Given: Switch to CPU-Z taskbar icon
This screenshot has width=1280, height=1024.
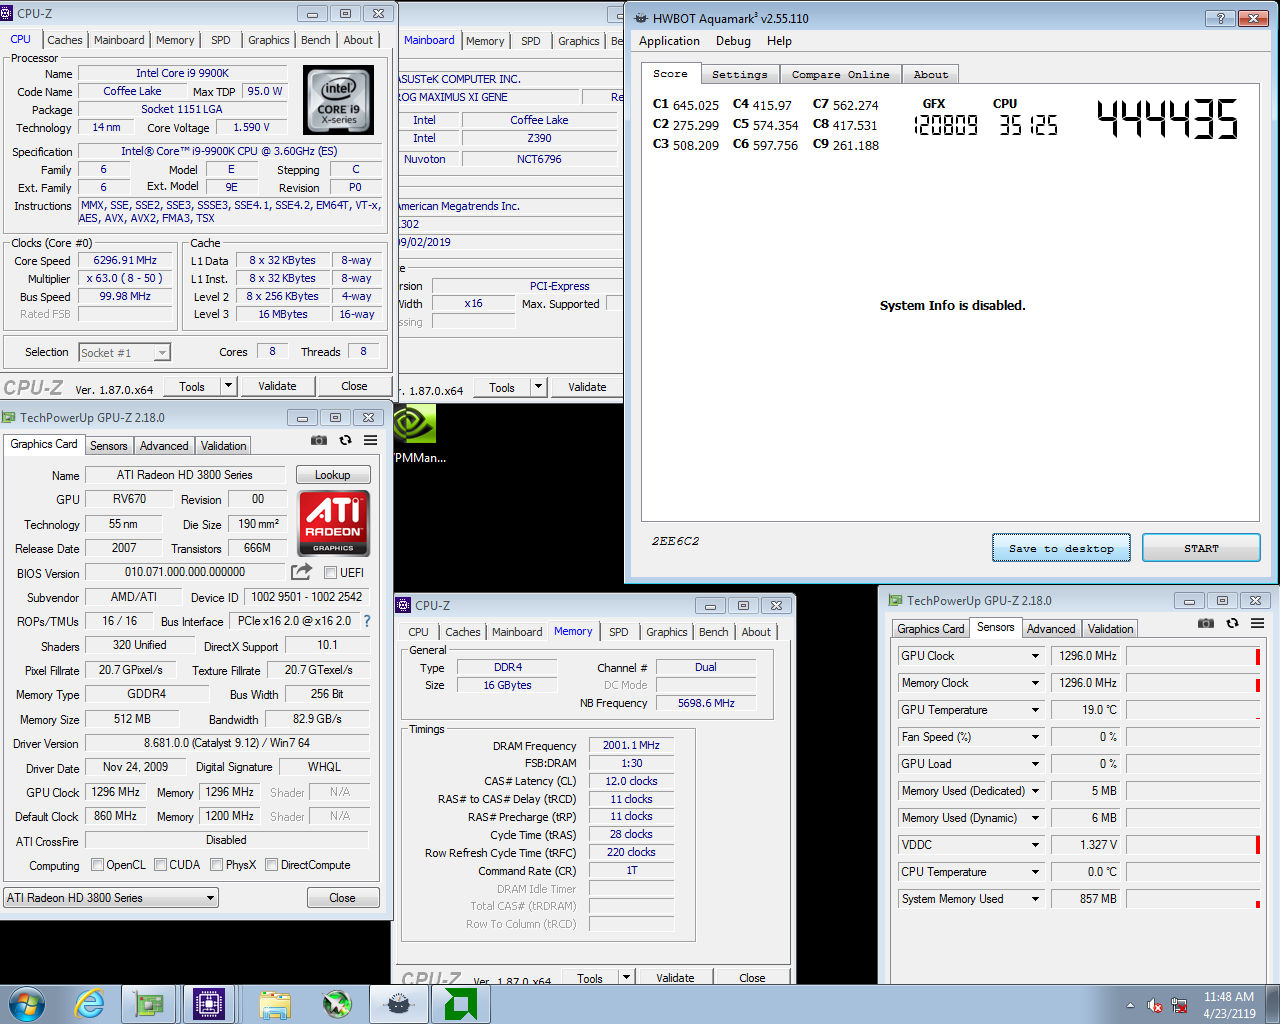Looking at the screenshot, I should [x=209, y=1004].
